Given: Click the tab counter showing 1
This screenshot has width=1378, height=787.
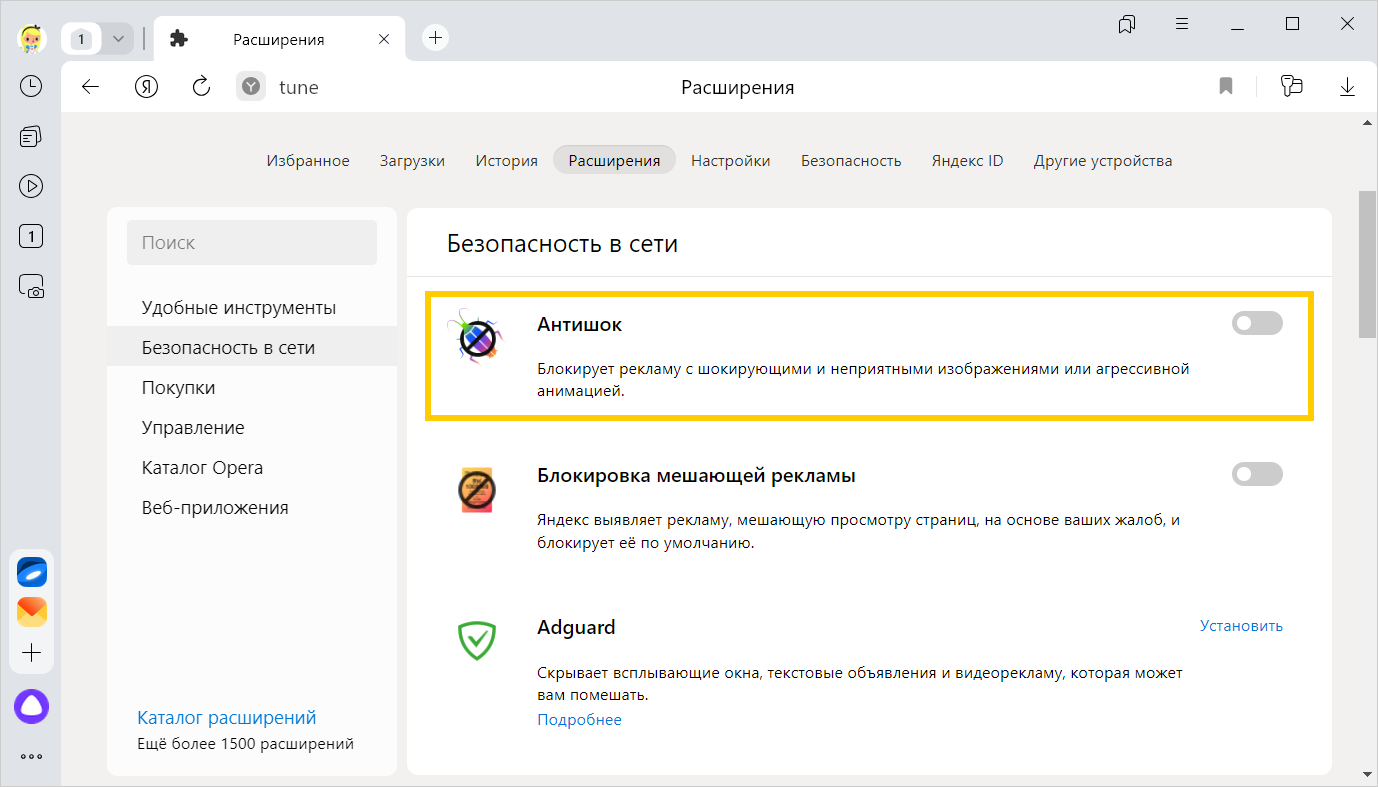Looking at the screenshot, I should tap(82, 39).
